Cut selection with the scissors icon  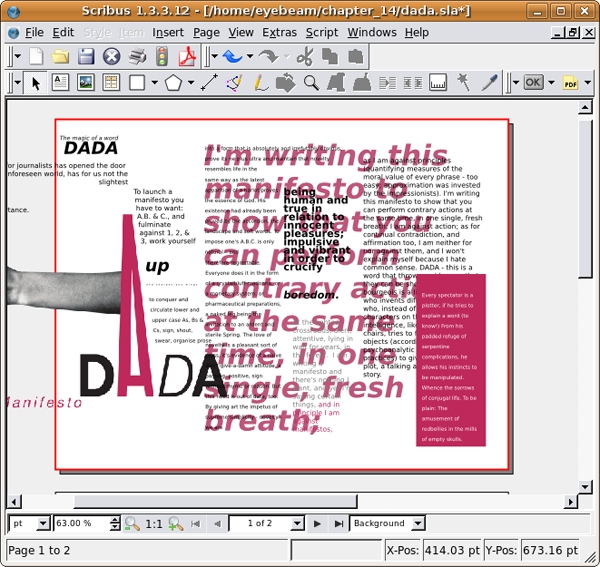(x=305, y=57)
